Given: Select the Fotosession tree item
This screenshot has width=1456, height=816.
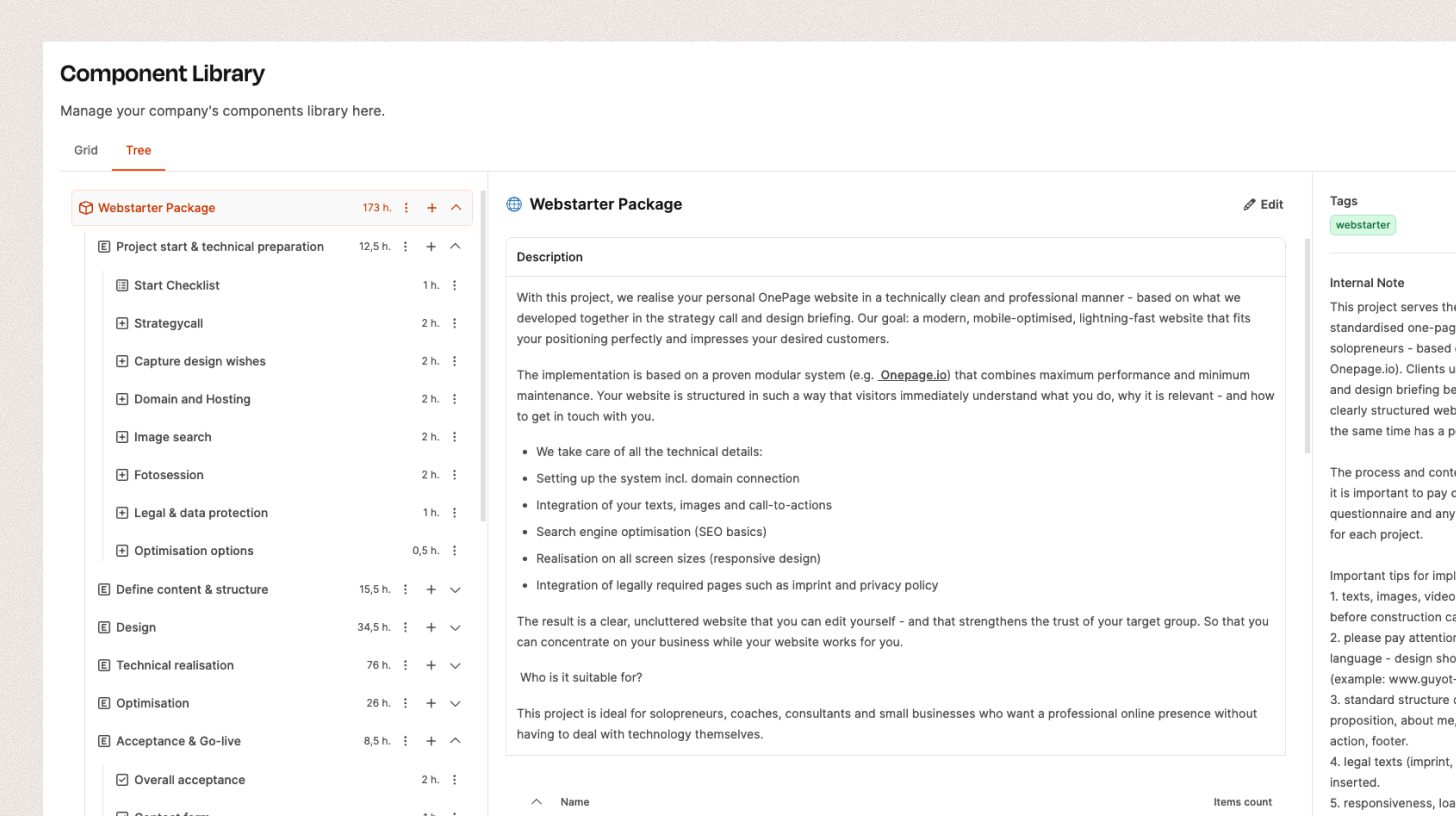Looking at the screenshot, I should [168, 475].
